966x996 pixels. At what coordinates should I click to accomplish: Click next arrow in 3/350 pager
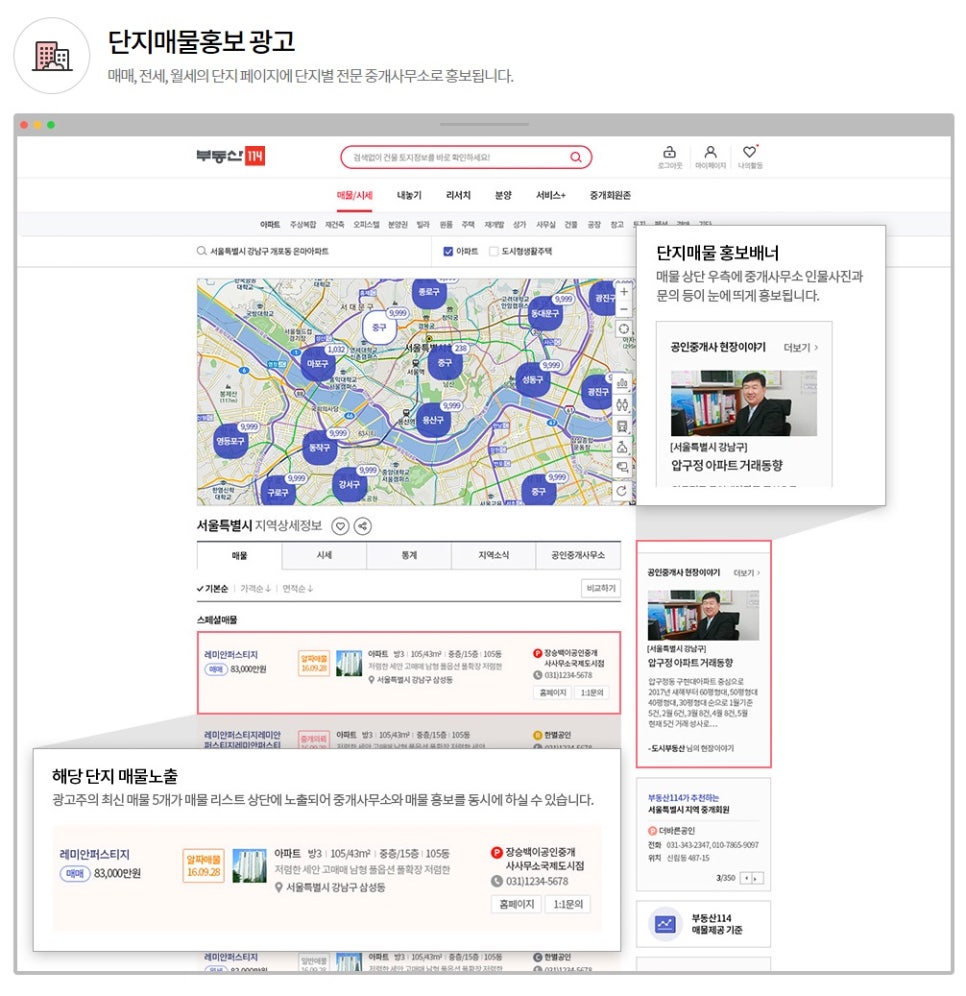point(756,878)
